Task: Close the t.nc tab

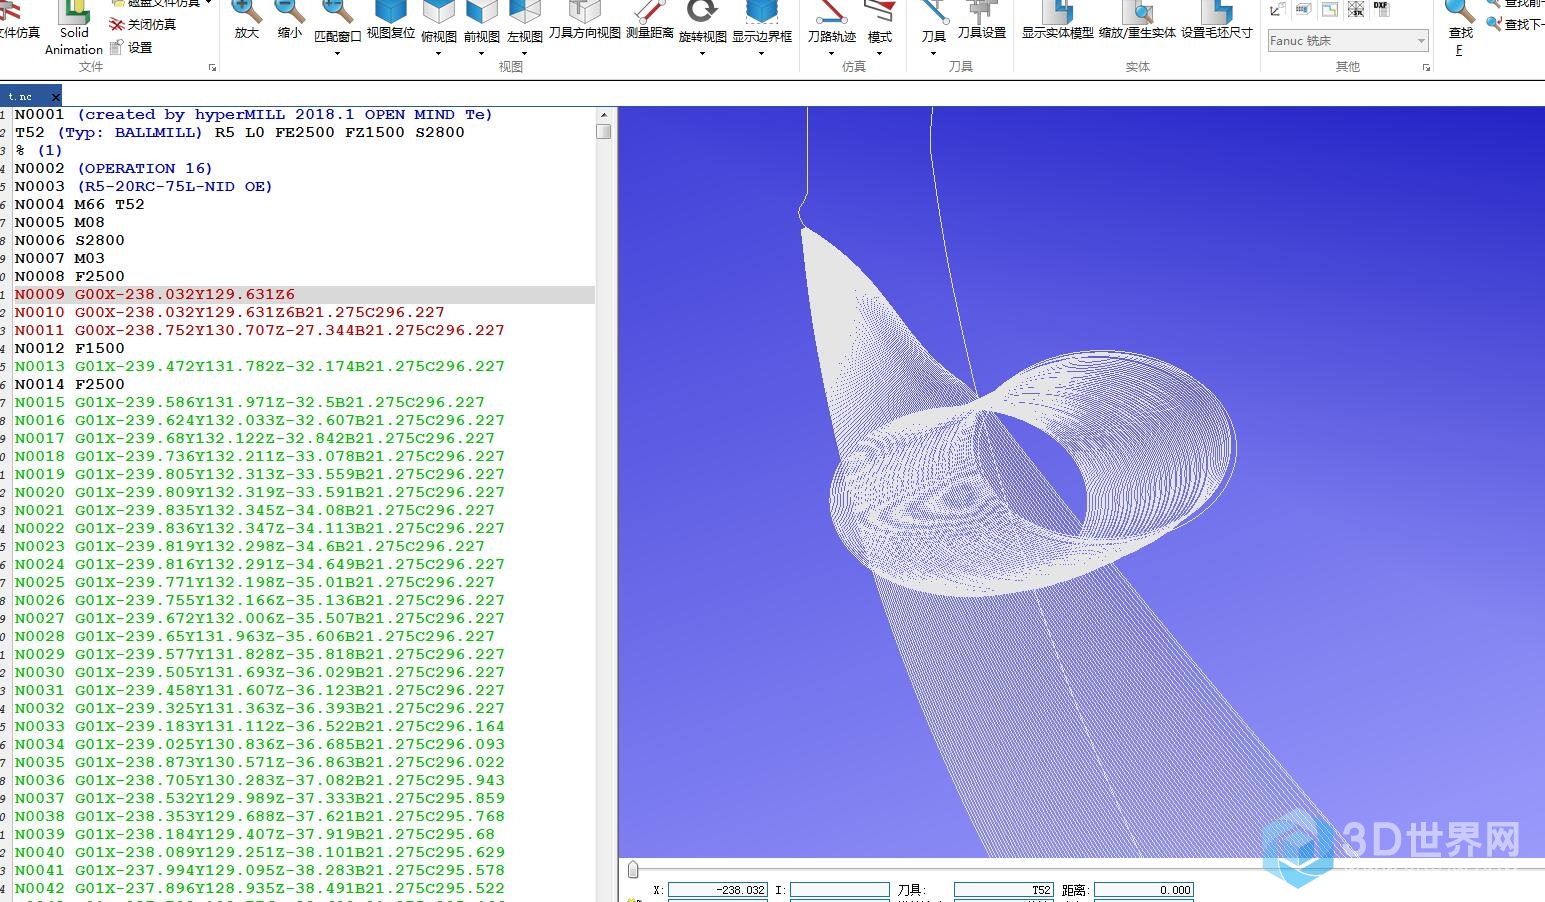Action: [56, 97]
